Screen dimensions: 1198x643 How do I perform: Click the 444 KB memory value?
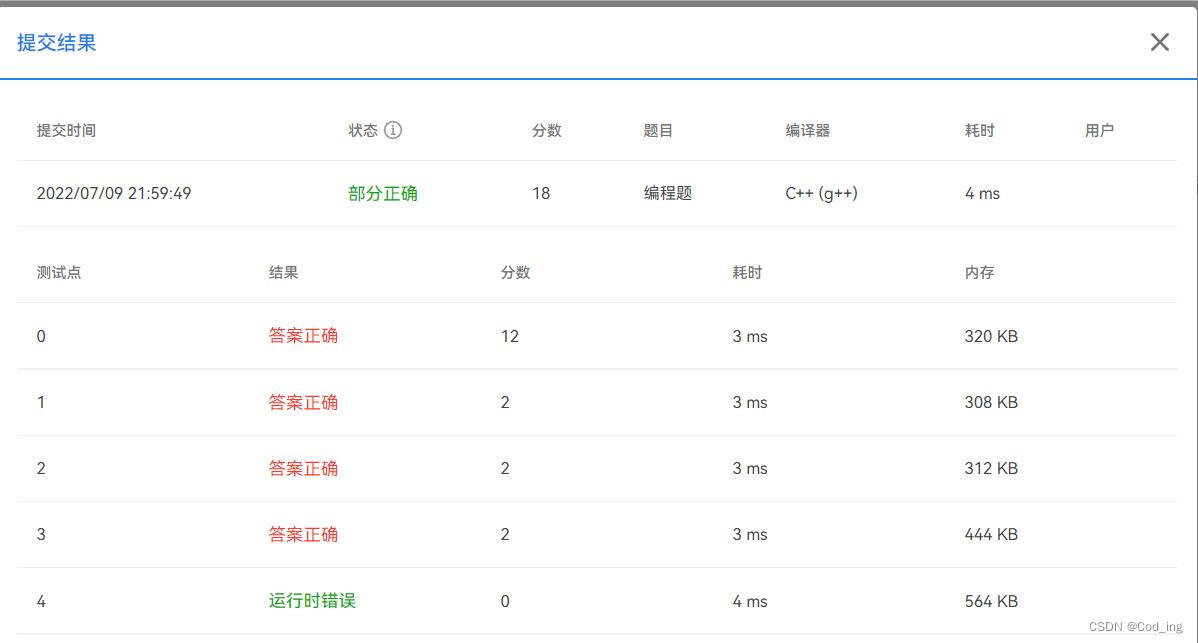click(x=991, y=535)
